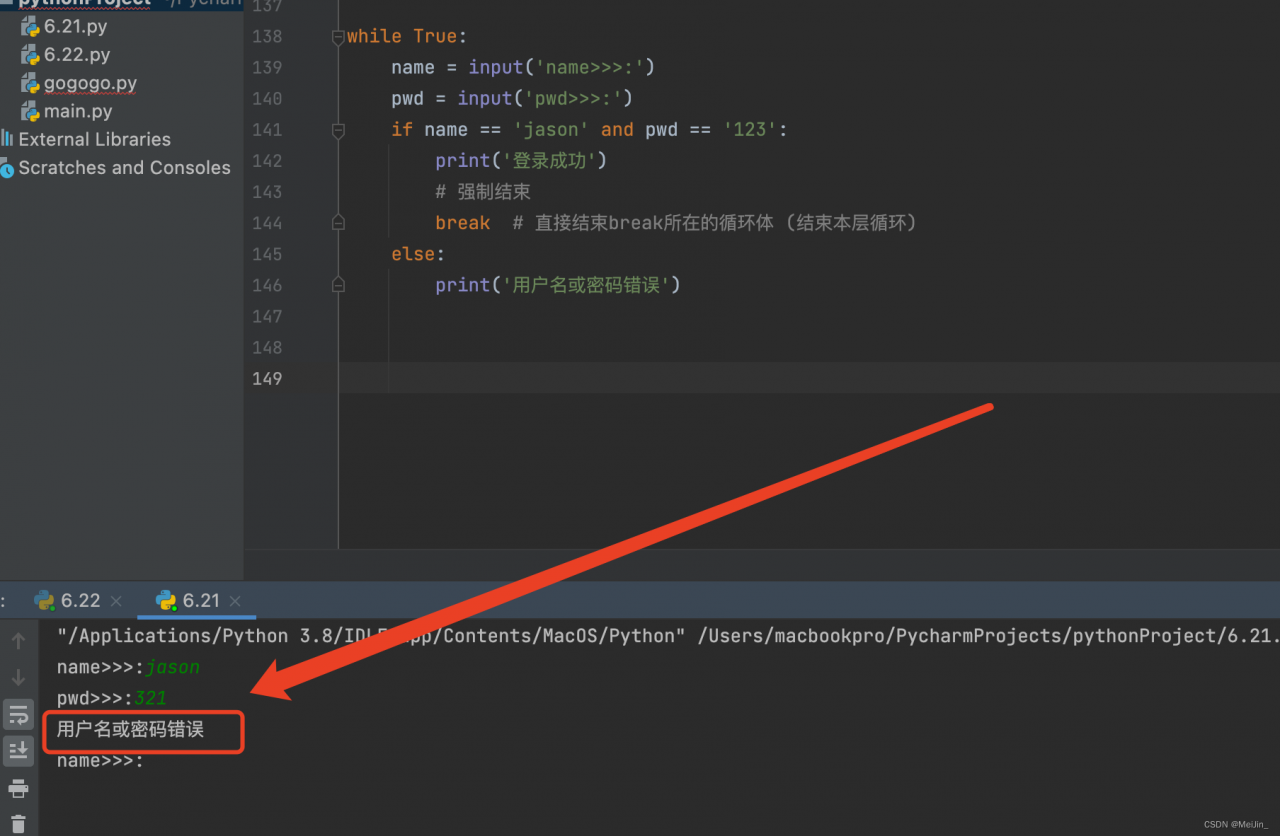Click the if name == 'jason' condition line
Viewport: 1280px width, 836px height.
click(x=590, y=129)
